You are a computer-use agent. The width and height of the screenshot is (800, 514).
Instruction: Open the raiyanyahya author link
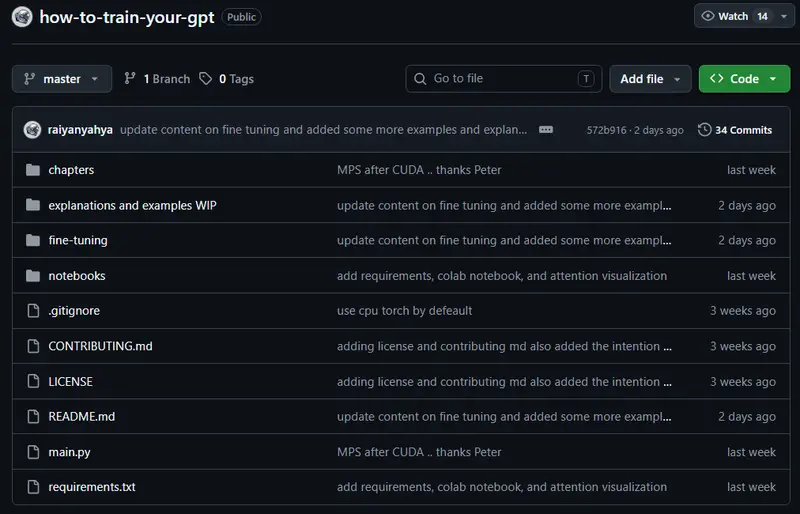pyautogui.click(x=80, y=130)
